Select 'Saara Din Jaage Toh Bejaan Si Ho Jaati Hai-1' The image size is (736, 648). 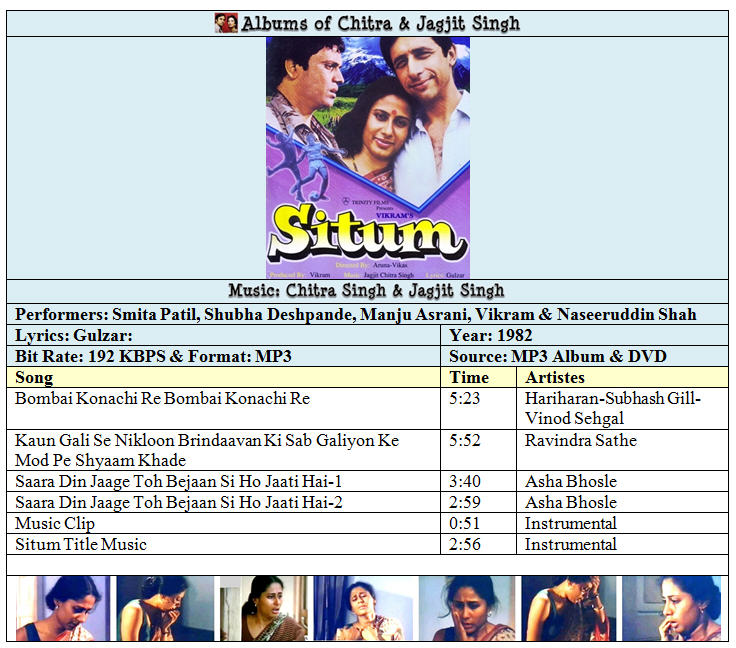click(x=178, y=481)
